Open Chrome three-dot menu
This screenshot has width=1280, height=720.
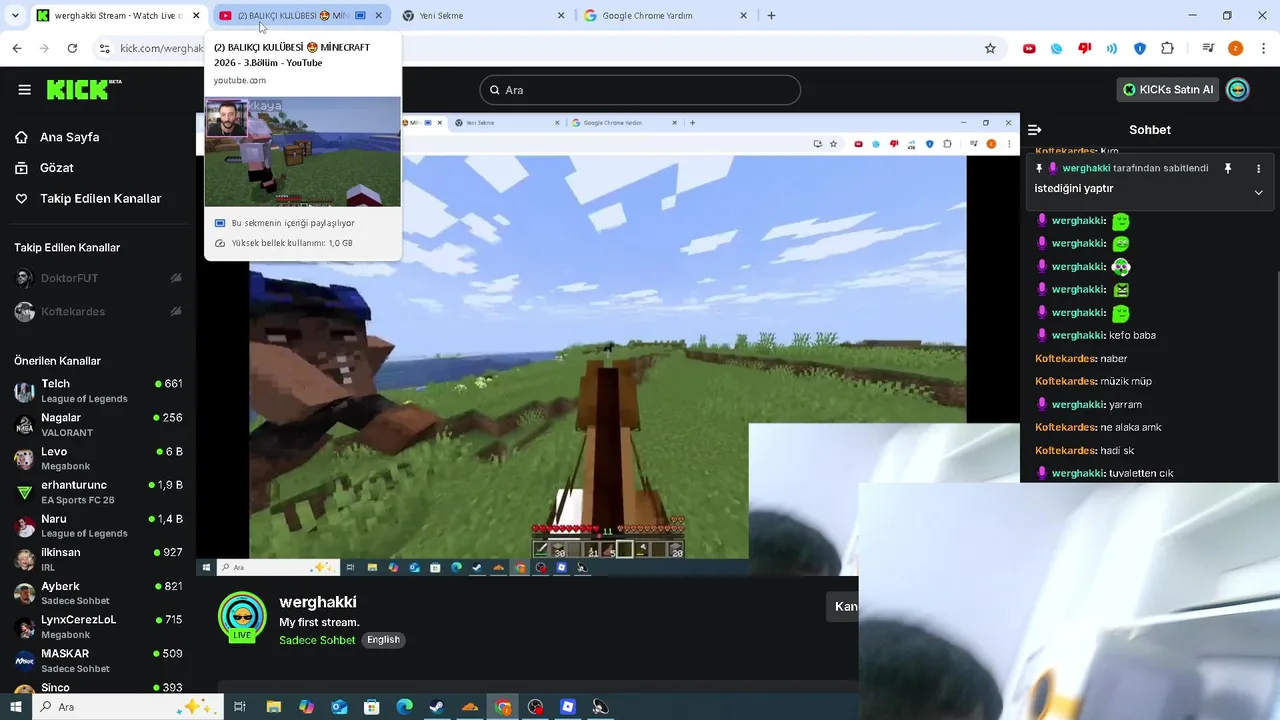1263,48
